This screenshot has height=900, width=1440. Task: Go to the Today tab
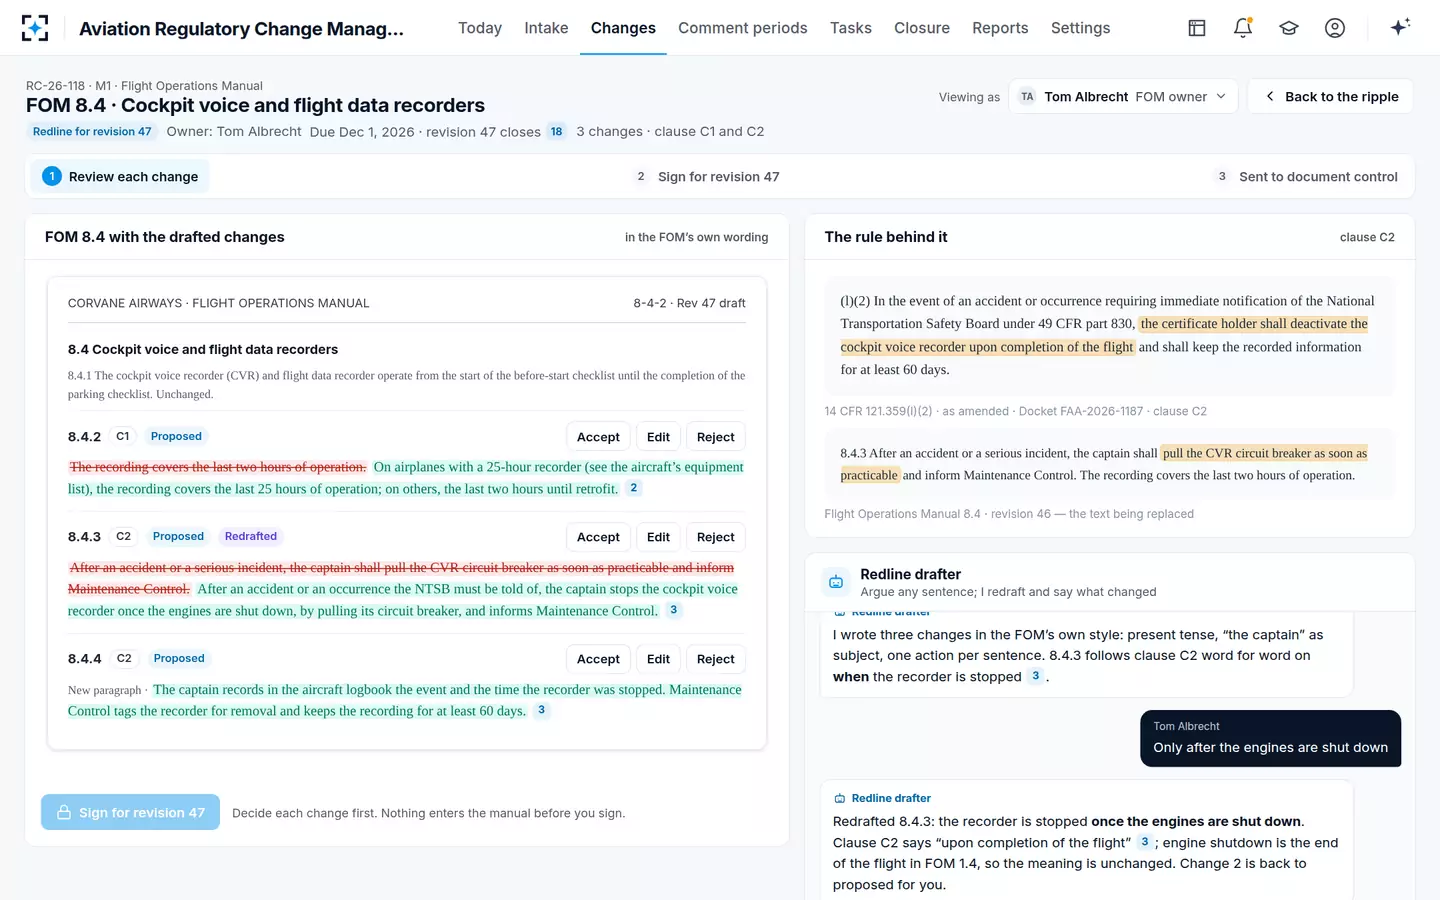pos(480,28)
